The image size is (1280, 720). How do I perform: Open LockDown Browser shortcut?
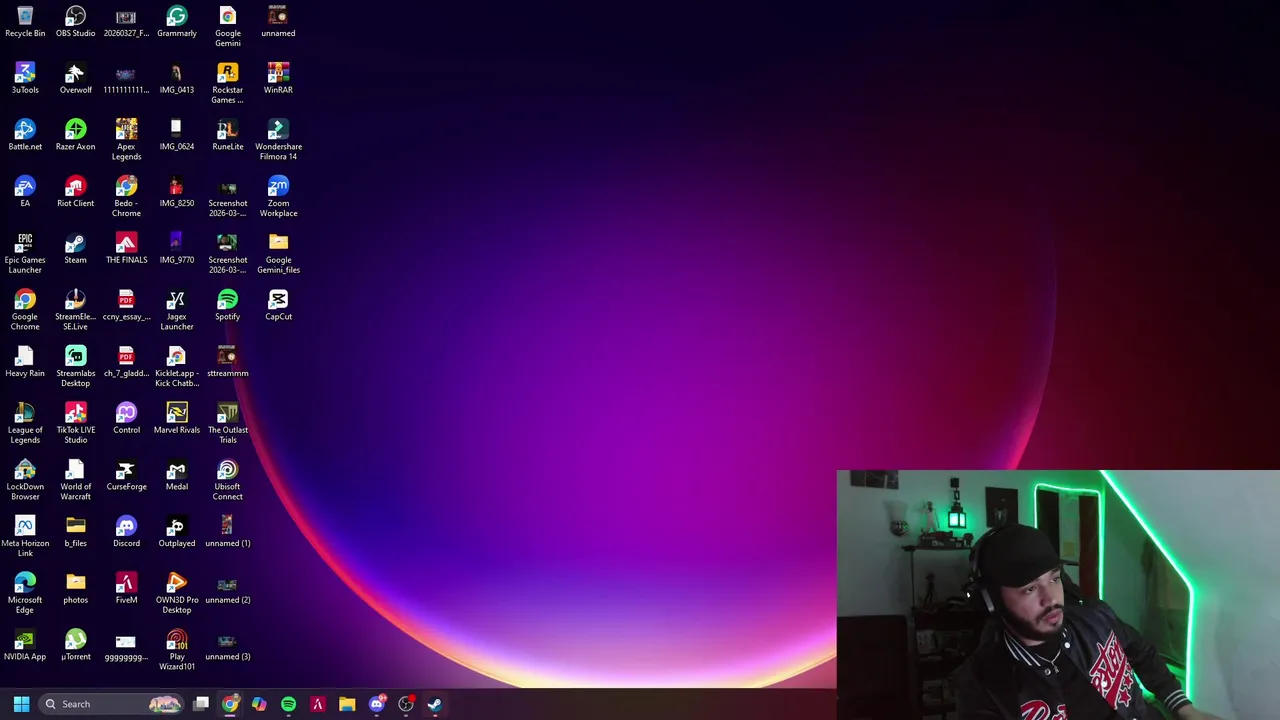[25, 481]
